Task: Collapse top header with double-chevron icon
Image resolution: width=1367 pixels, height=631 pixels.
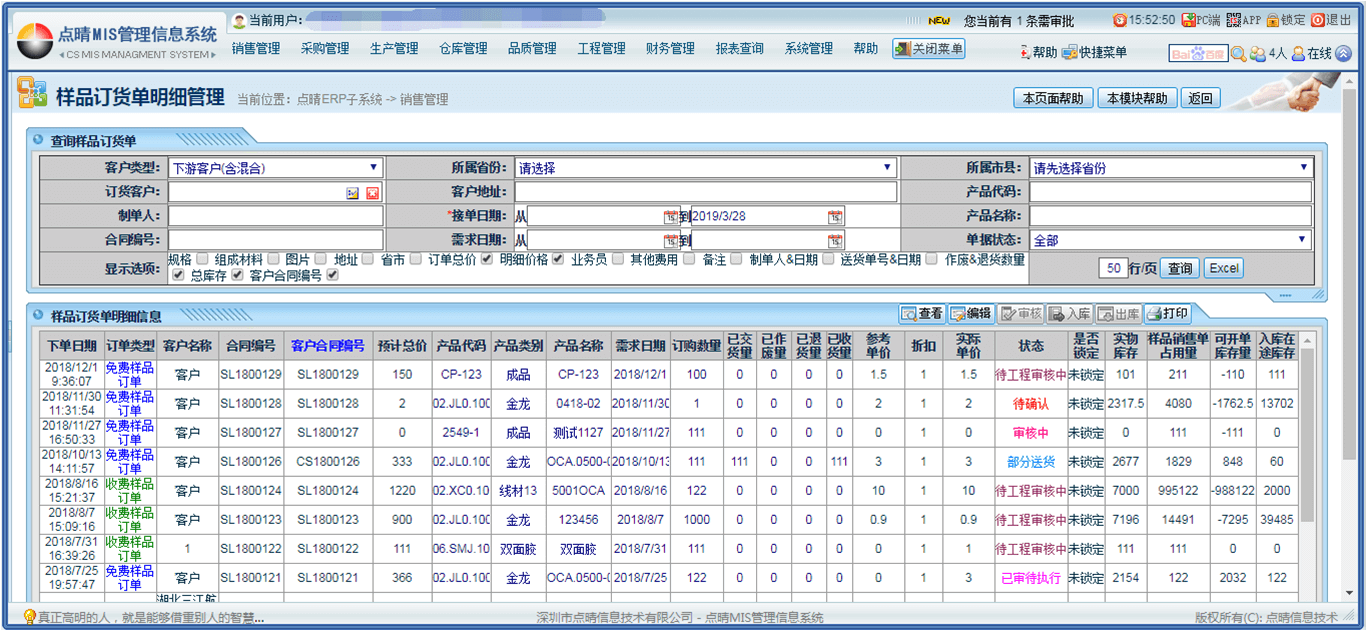Action: [1343, 53]
